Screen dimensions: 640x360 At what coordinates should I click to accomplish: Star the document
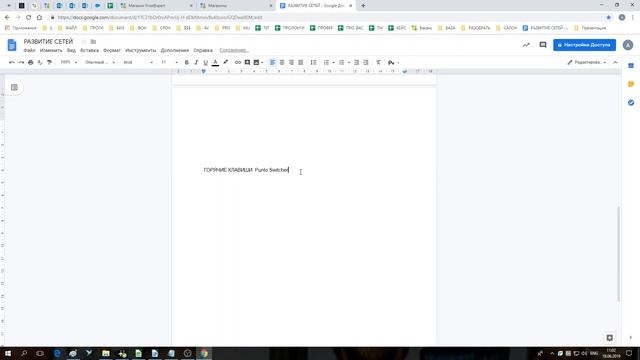84,42
